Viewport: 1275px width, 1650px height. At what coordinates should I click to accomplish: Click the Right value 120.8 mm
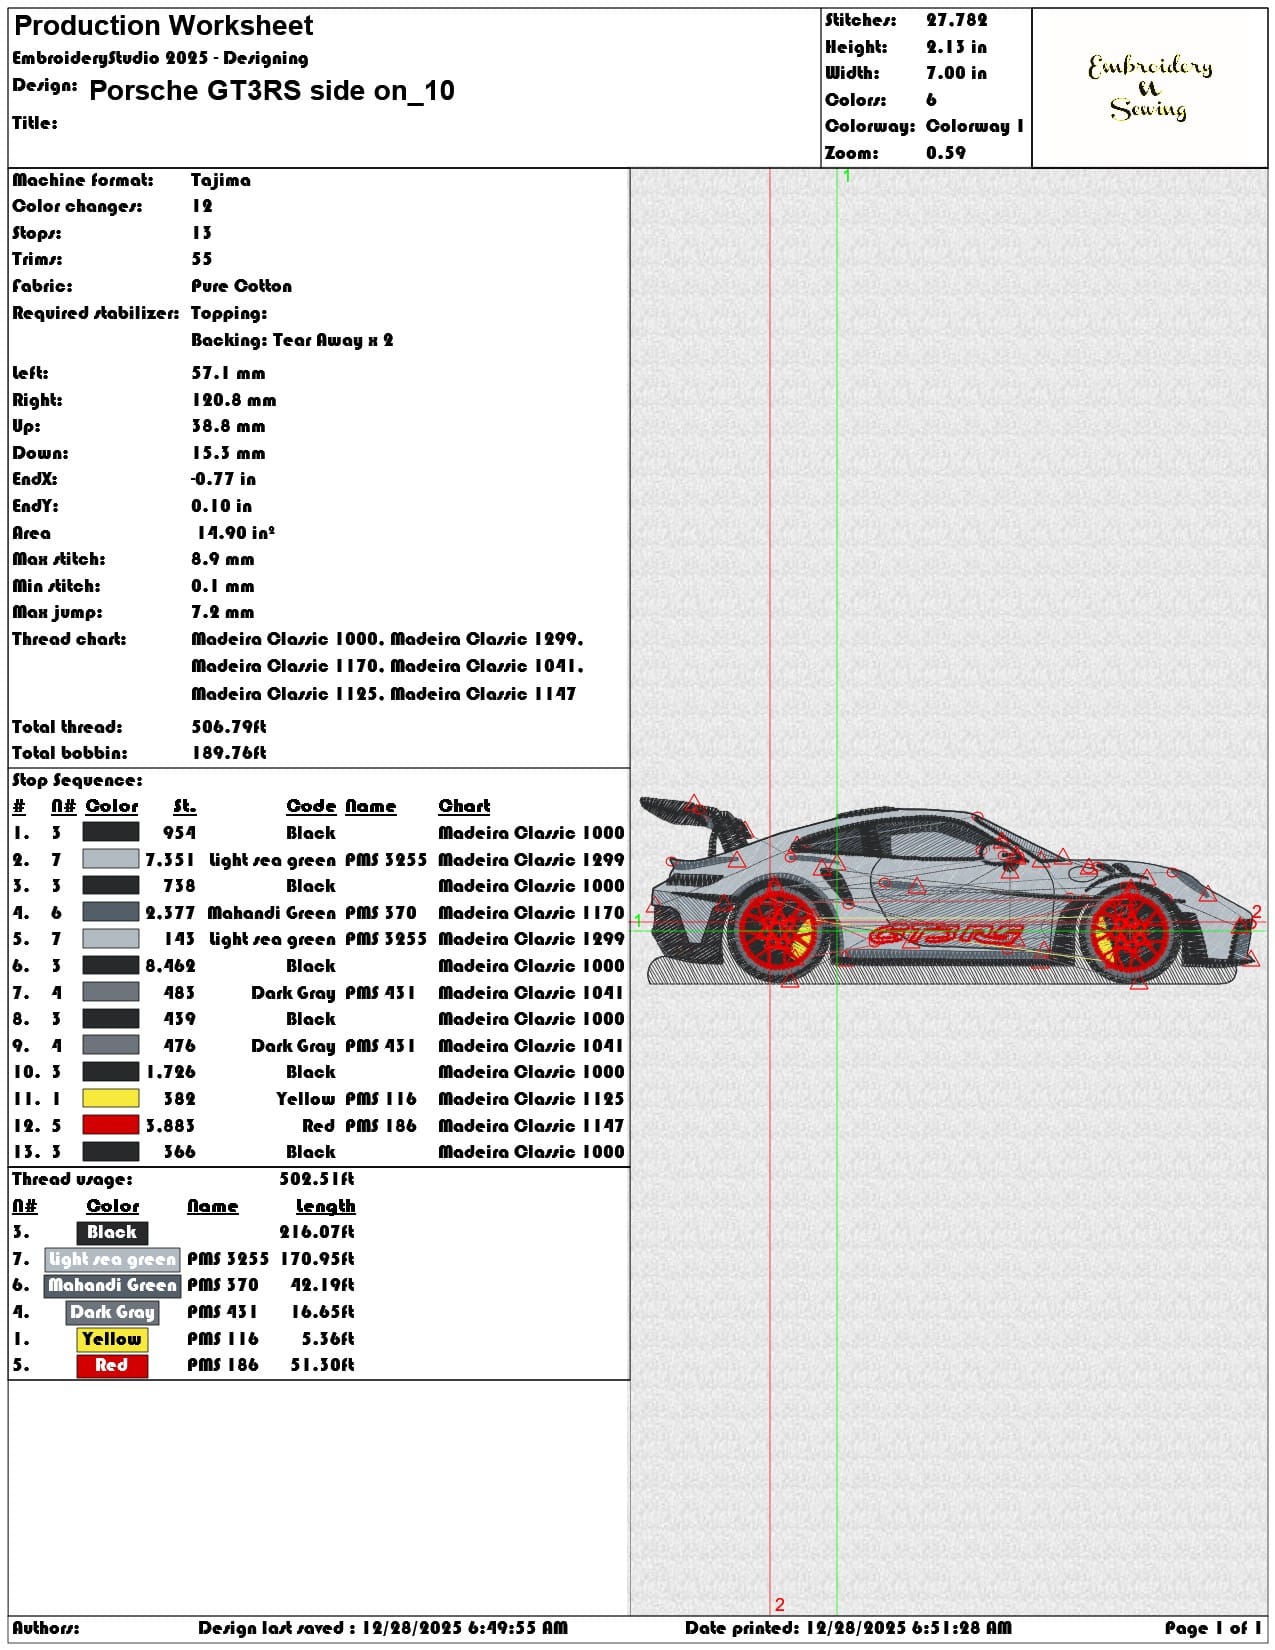(x=234, y=400)
